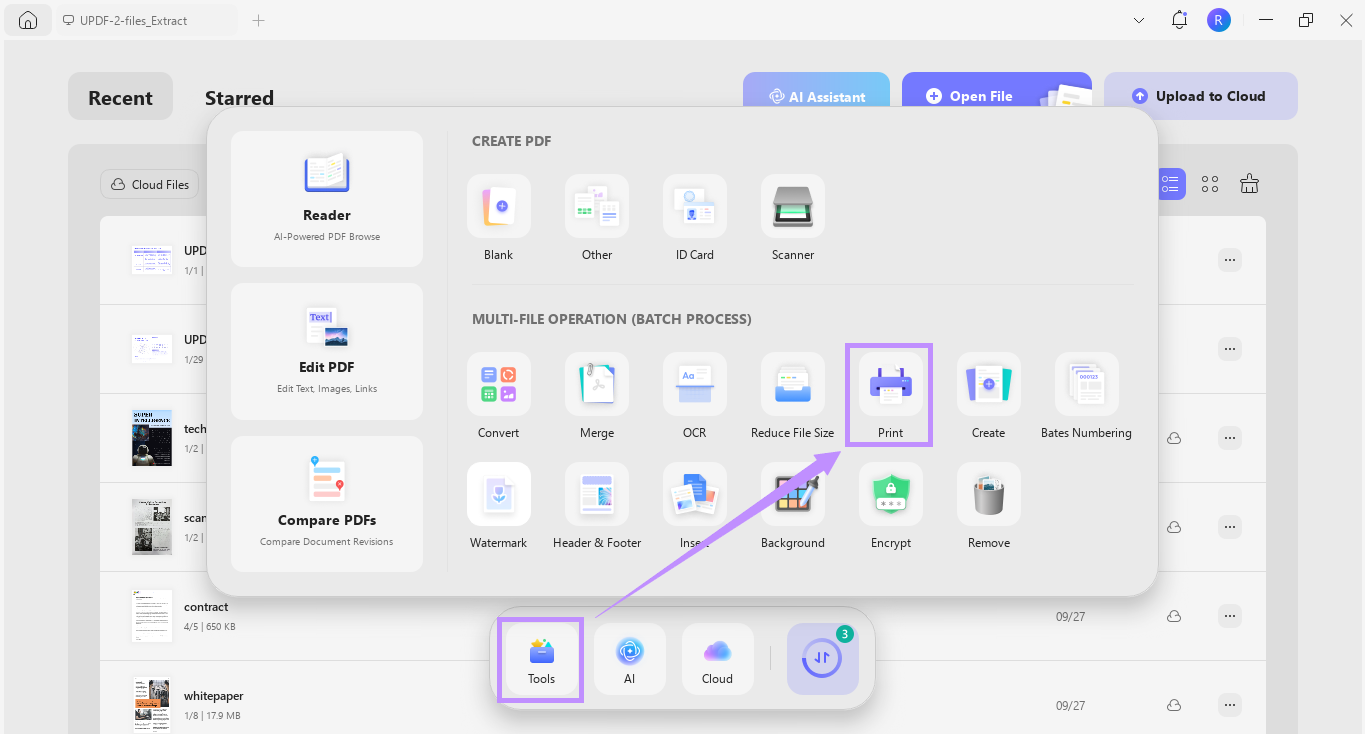Go to the Home screen icon
The width and height of the screenshot is (1365, 734).
coord(28,20)
